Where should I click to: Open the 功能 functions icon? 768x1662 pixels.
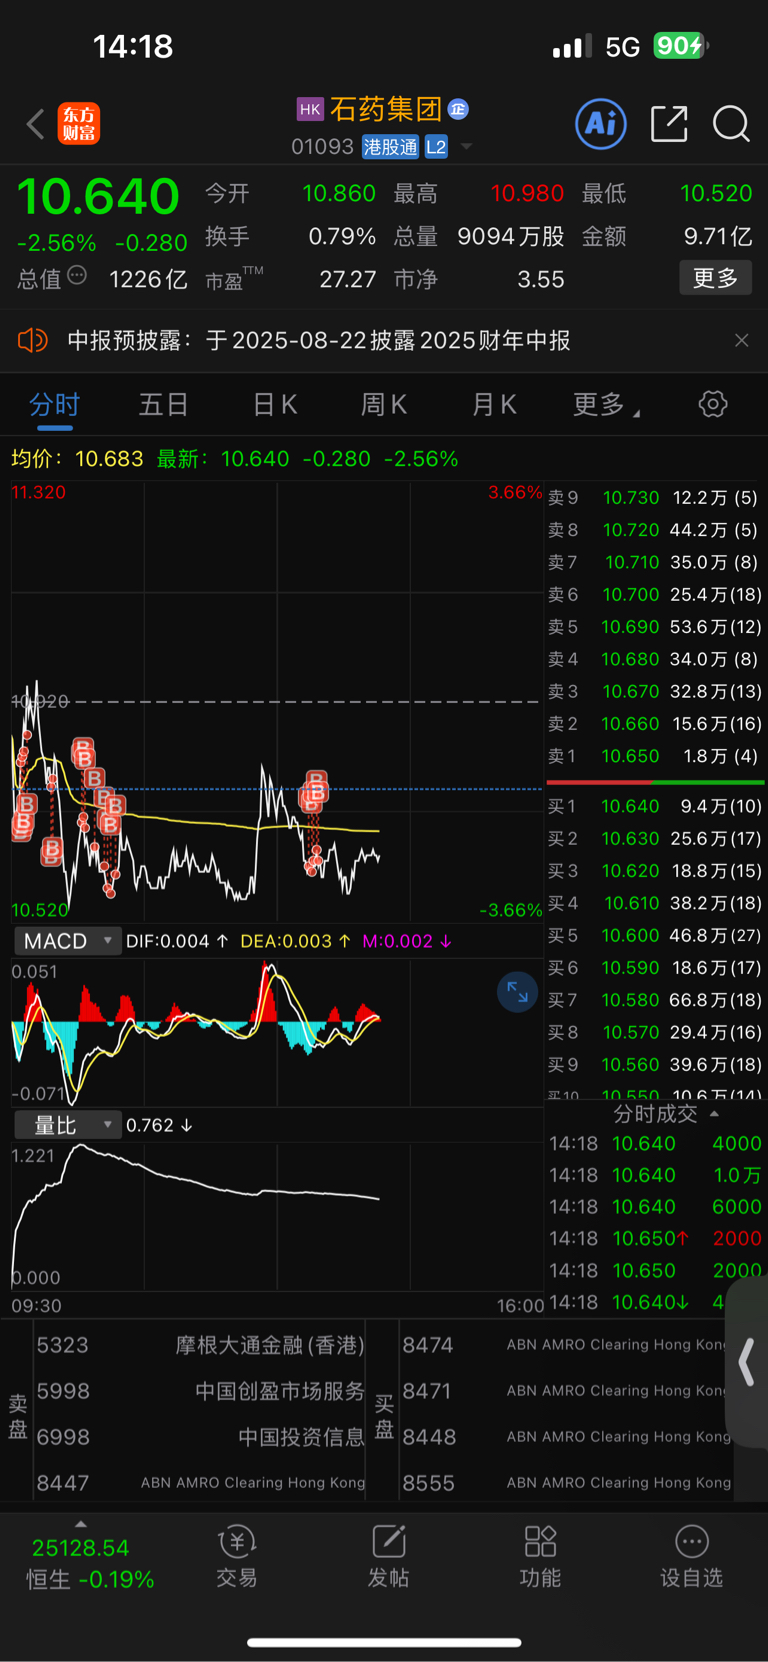[540, 1558]
